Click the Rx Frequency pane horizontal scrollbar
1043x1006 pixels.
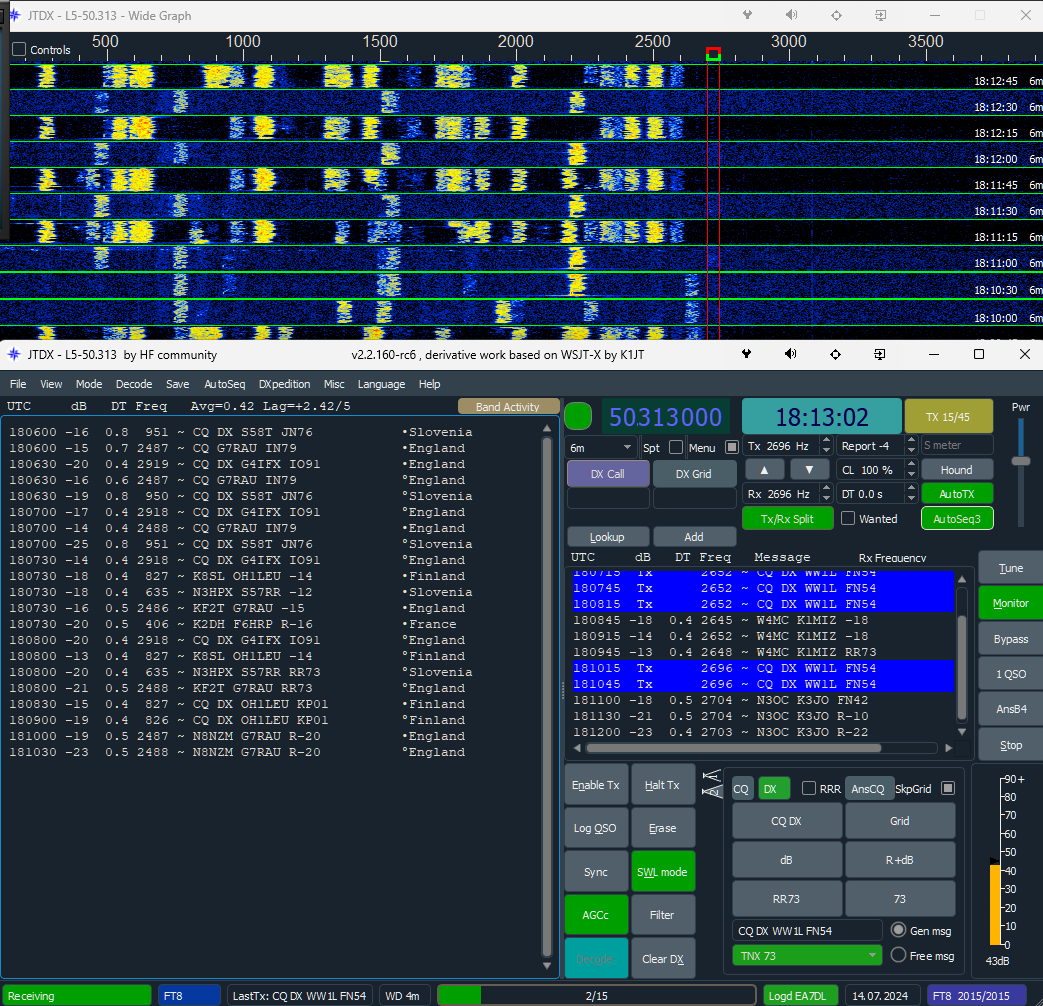[734, 748]
